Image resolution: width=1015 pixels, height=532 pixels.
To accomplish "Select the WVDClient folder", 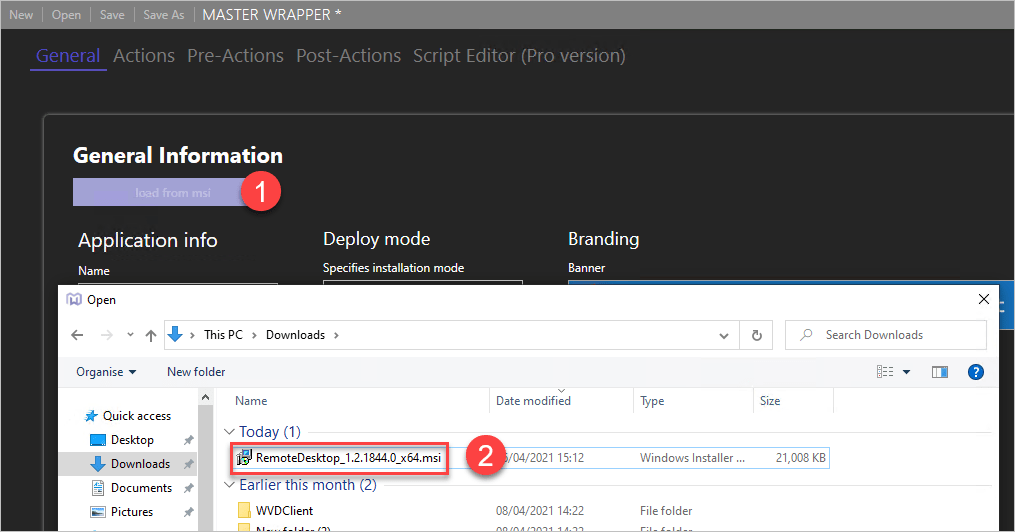I will click(x=284, y=511).
